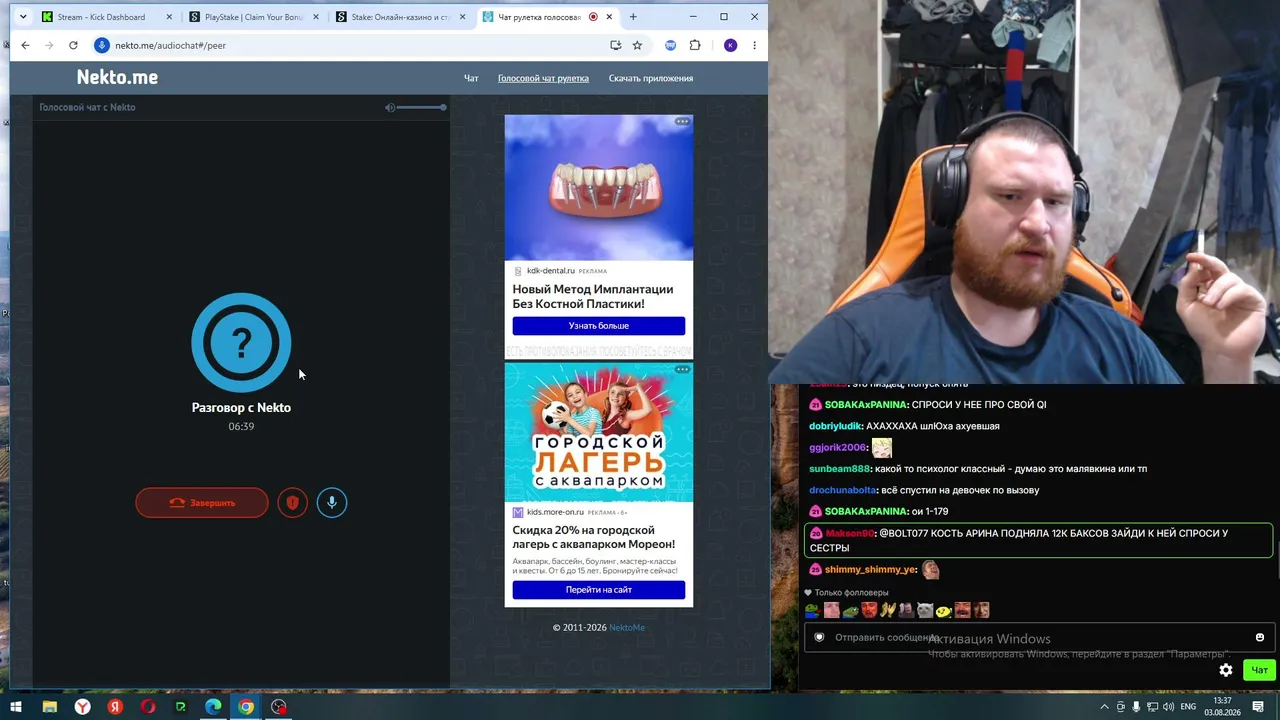Reload the nekto.me page
The height and width of the screenshot is (720, 1280).
pos(73,45)
